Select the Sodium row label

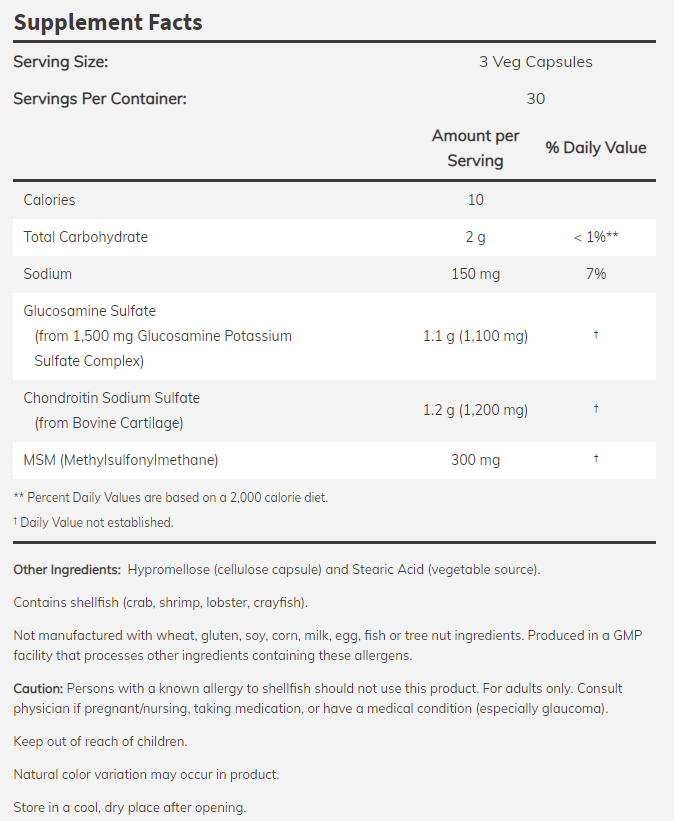(48, 273)
